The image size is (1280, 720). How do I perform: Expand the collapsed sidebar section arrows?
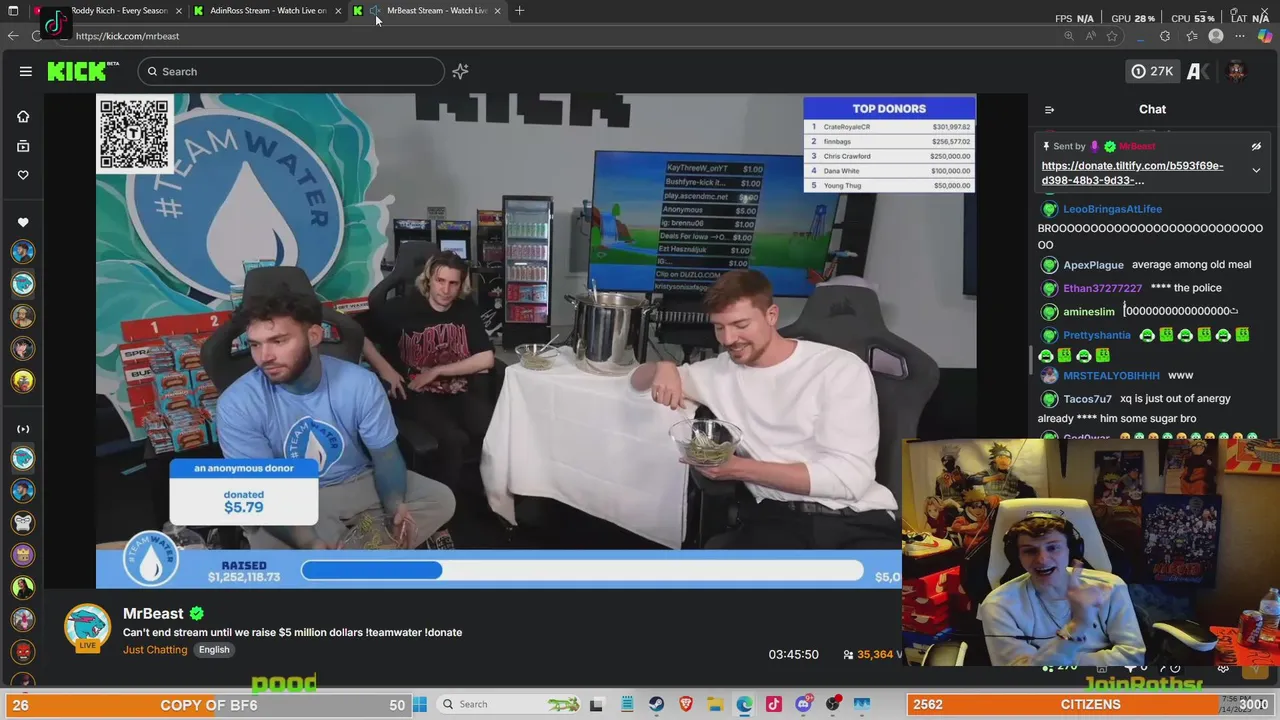click(x=23, y=429)
